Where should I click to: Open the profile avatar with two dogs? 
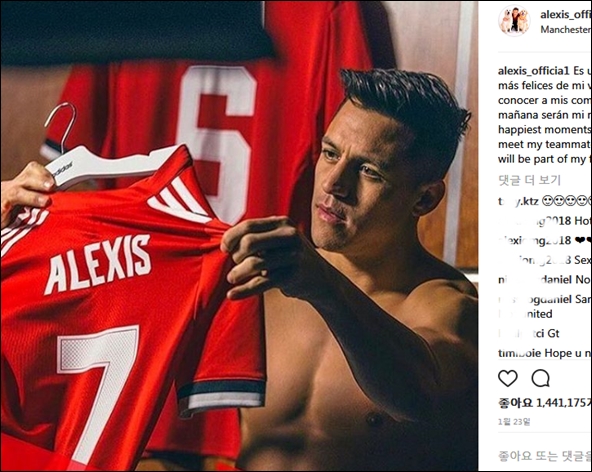tap(514, 21)
